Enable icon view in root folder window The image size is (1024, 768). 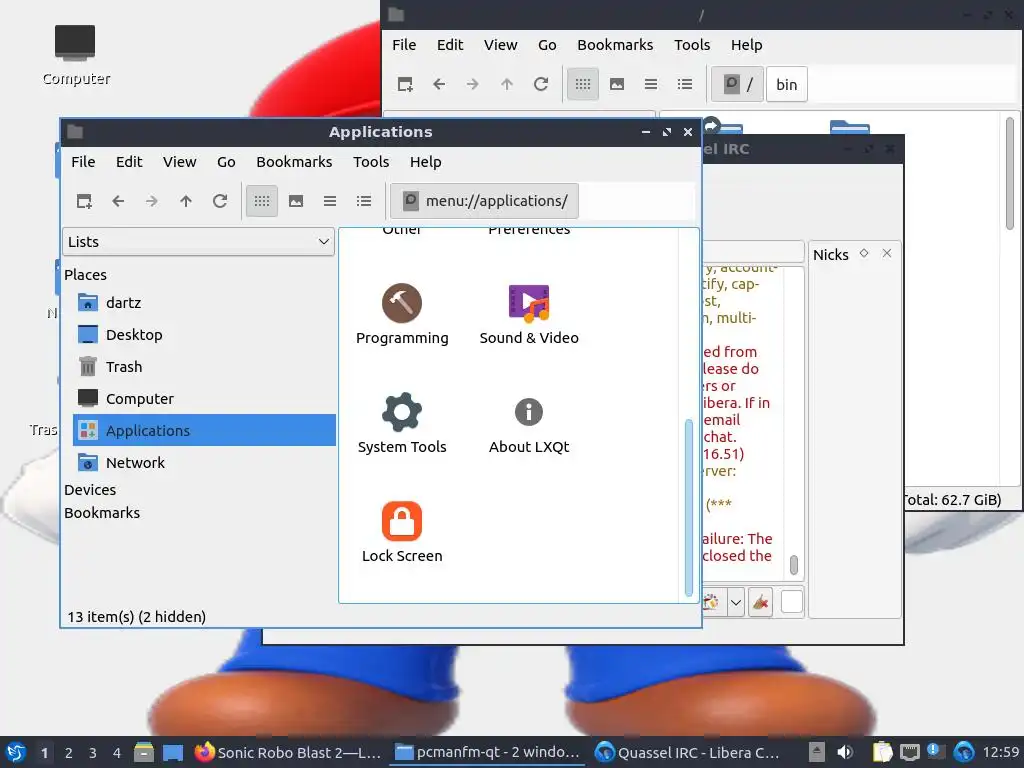[583, 84]
